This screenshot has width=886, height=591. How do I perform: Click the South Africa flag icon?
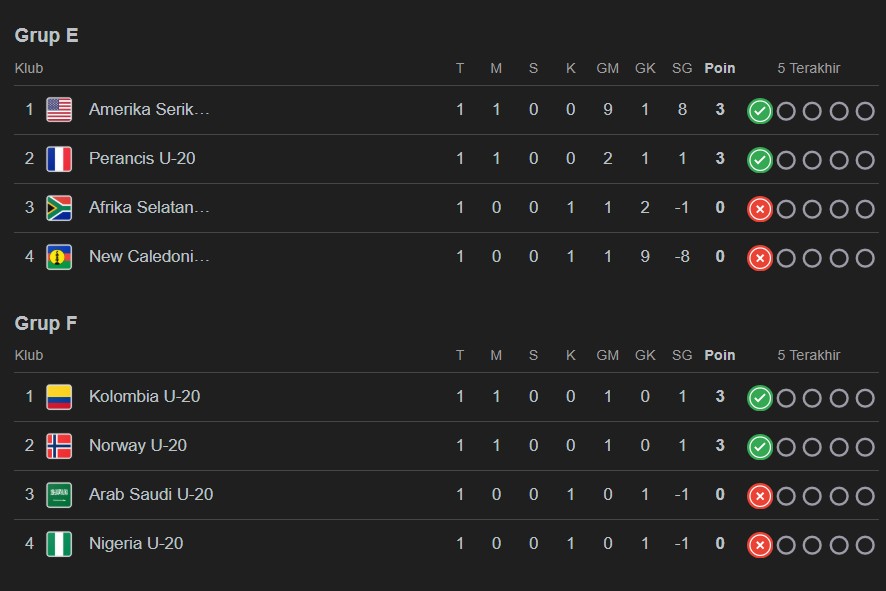[x=59, y=208]
